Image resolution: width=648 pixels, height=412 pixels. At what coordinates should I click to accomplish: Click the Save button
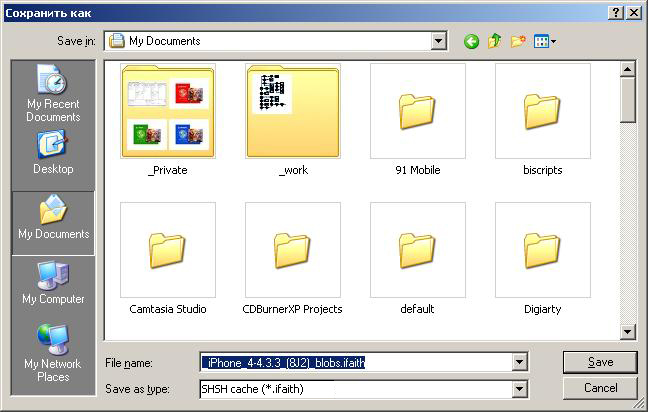click(600, 362)
